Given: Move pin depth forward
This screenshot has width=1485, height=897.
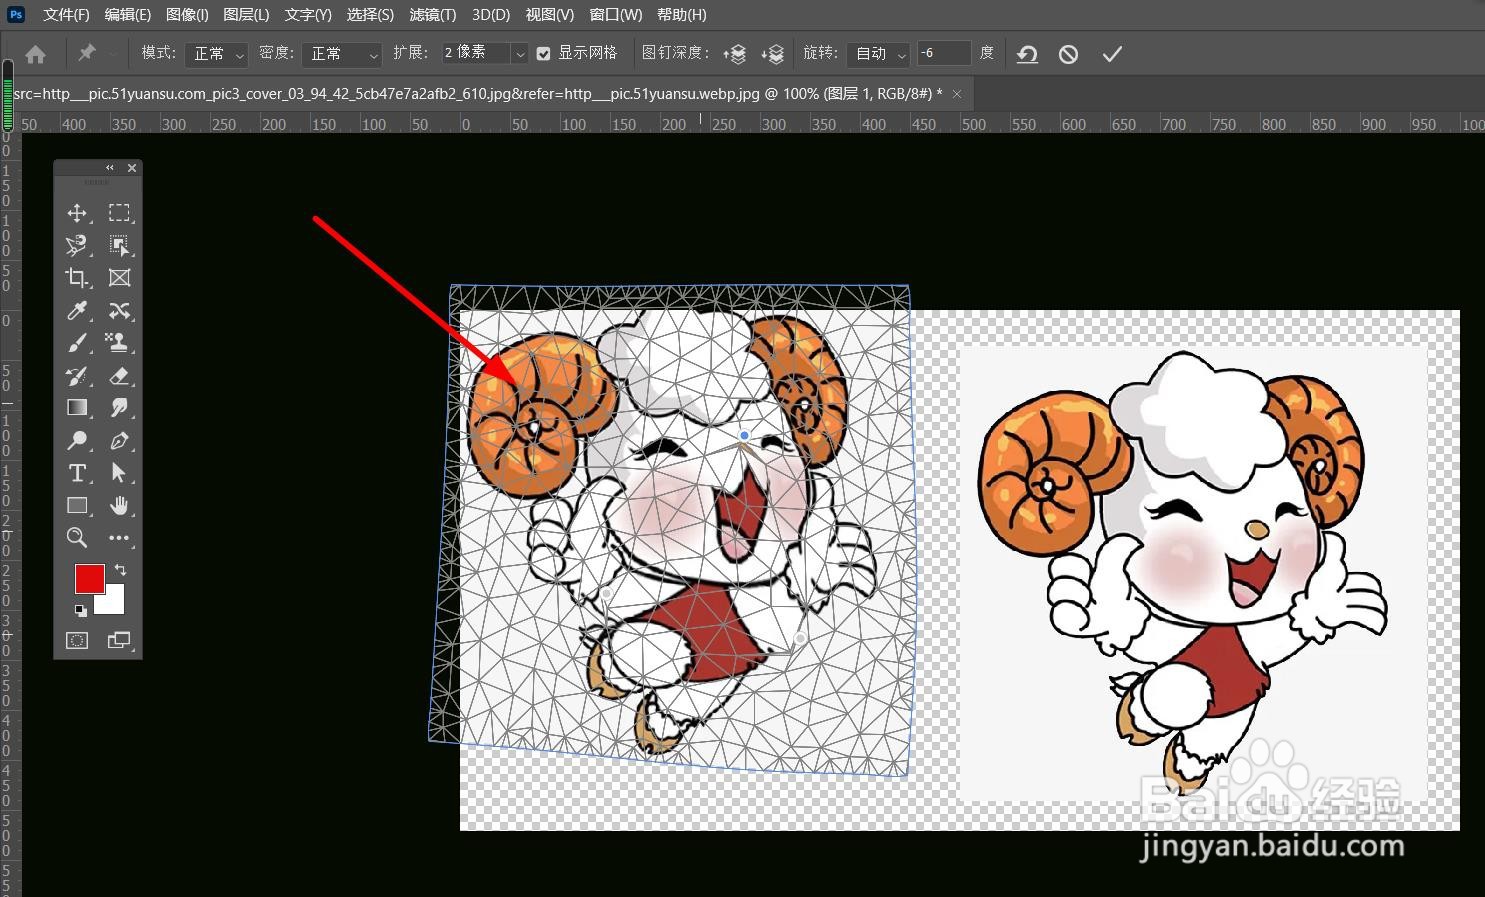Looking at the screenshot, I should coord(735,54).
